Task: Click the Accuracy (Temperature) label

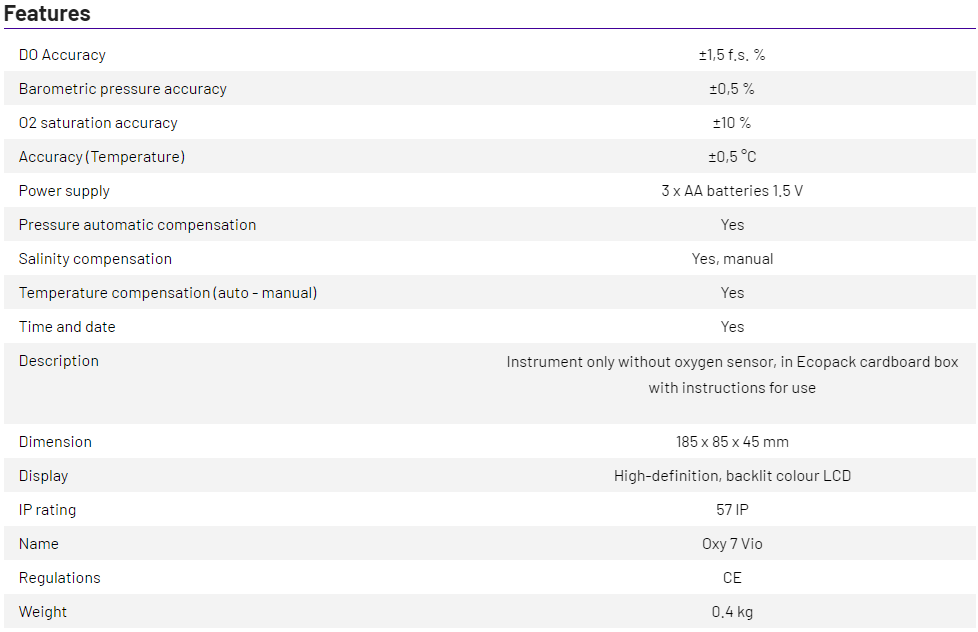Action: pos(102,157)
